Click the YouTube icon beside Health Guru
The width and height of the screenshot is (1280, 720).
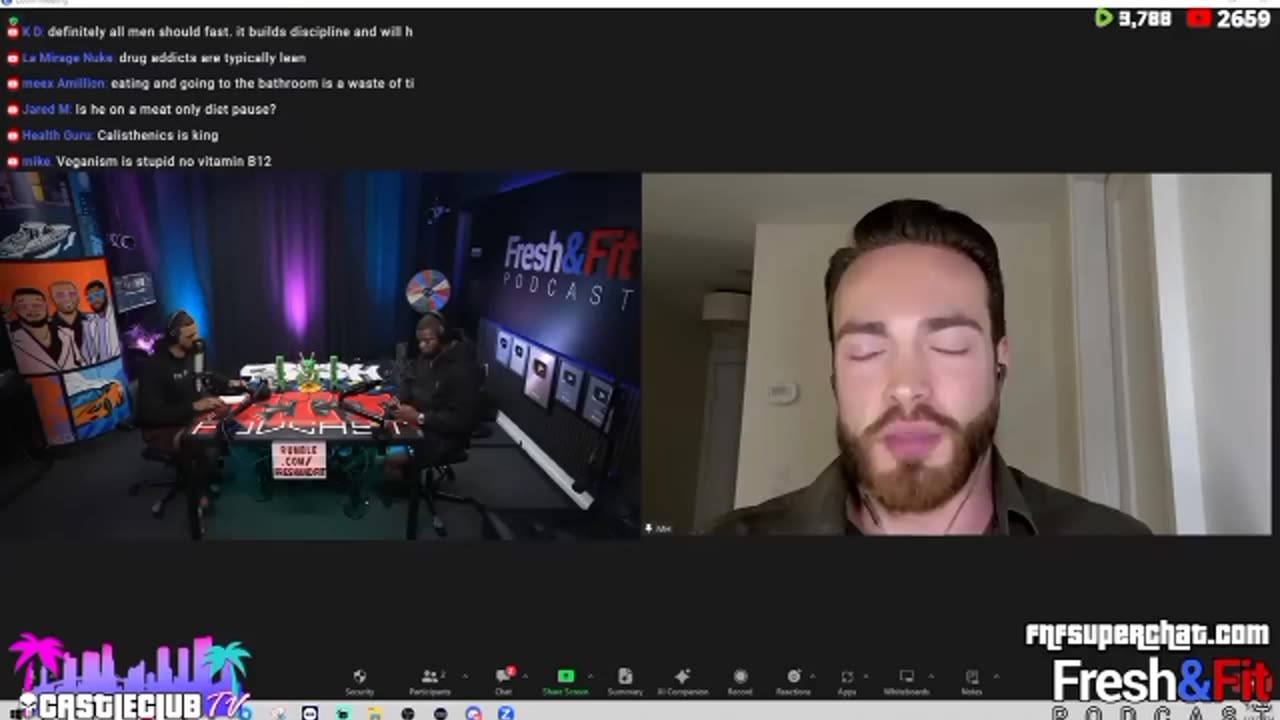(13, 135)
